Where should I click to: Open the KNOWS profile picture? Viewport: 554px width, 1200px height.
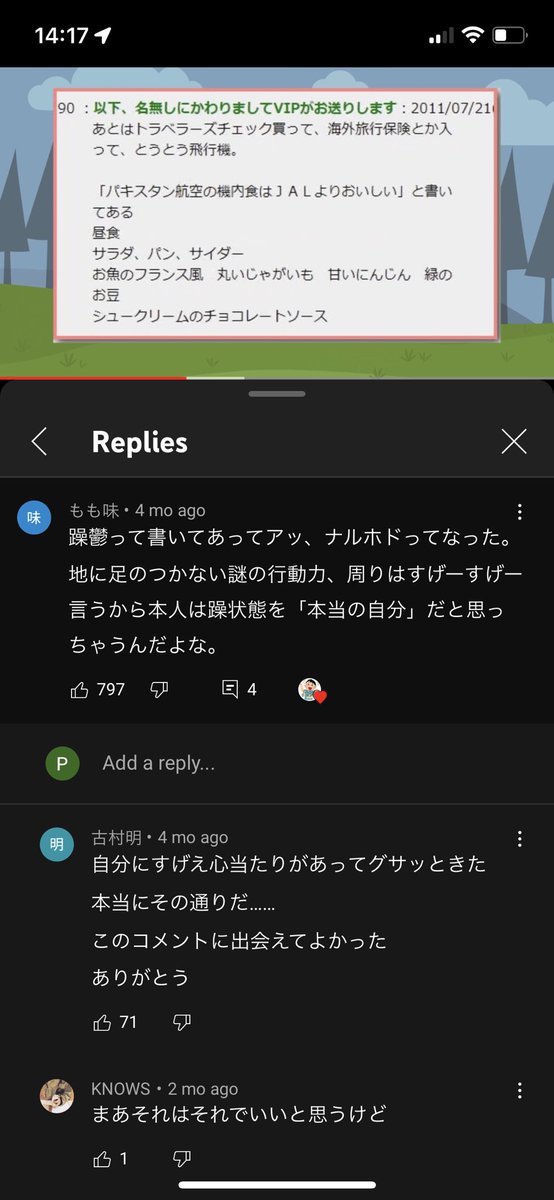pyautogui.click(x=56, y=1096)
